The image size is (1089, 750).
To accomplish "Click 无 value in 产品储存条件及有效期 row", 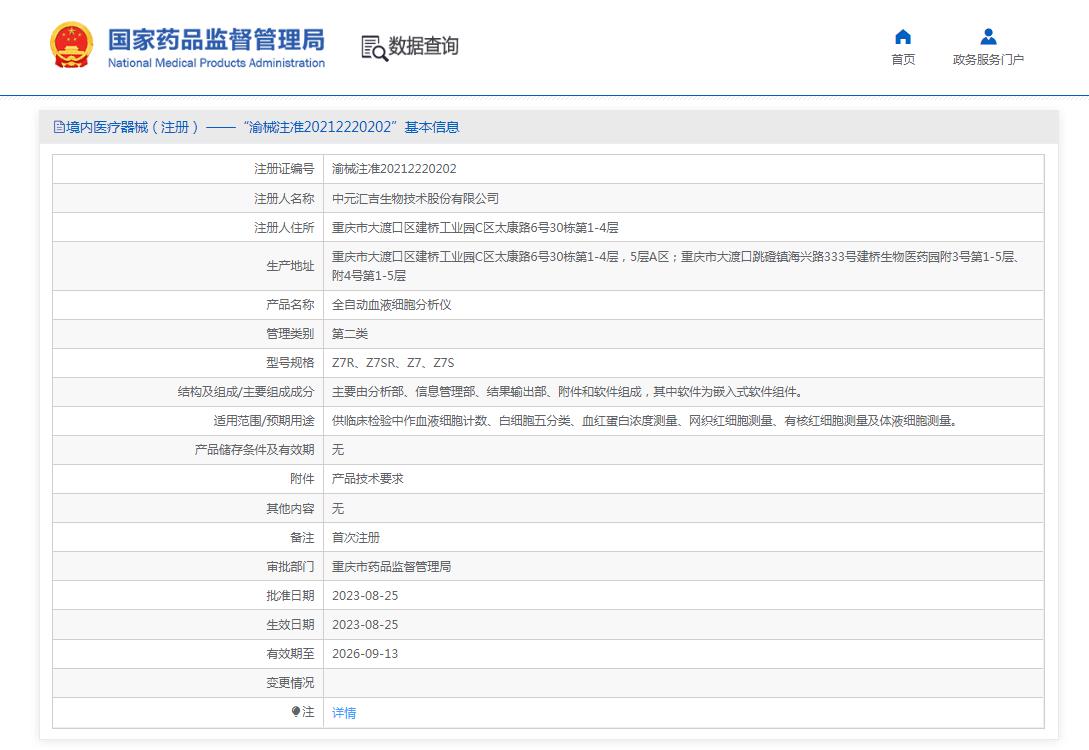I will (x=338, y=450).
